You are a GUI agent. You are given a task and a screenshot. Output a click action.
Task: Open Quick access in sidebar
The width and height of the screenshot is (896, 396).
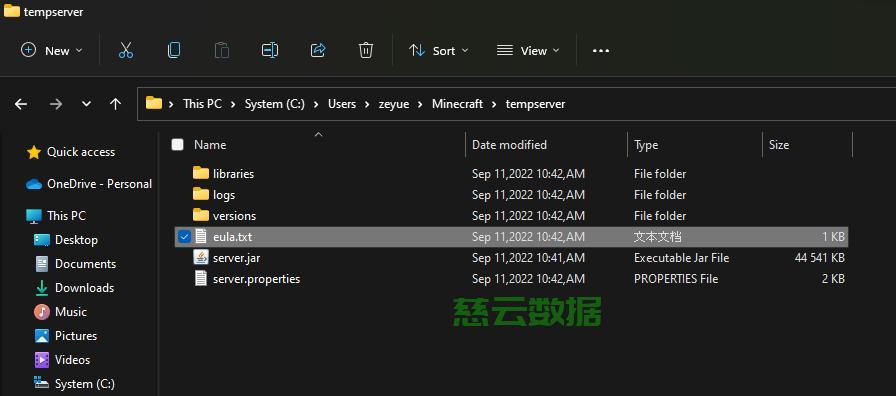[x=71, y=152]
